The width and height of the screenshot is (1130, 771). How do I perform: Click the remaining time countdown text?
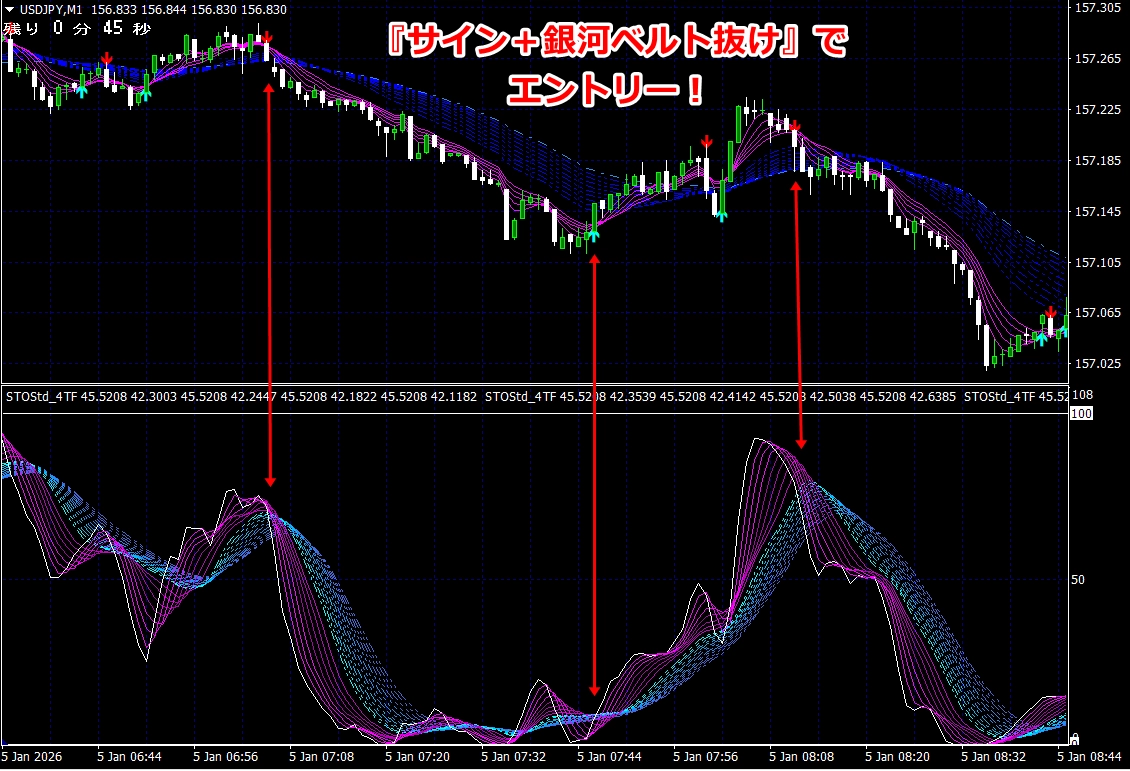78,28
